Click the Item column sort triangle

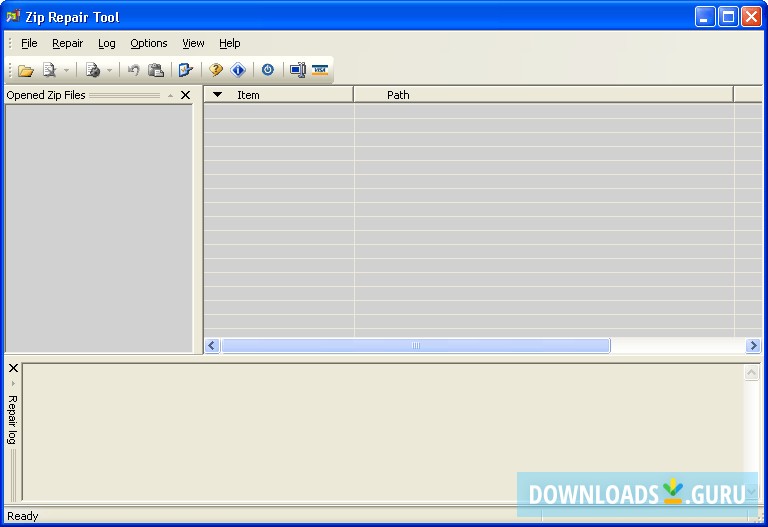tap(217, 95)
